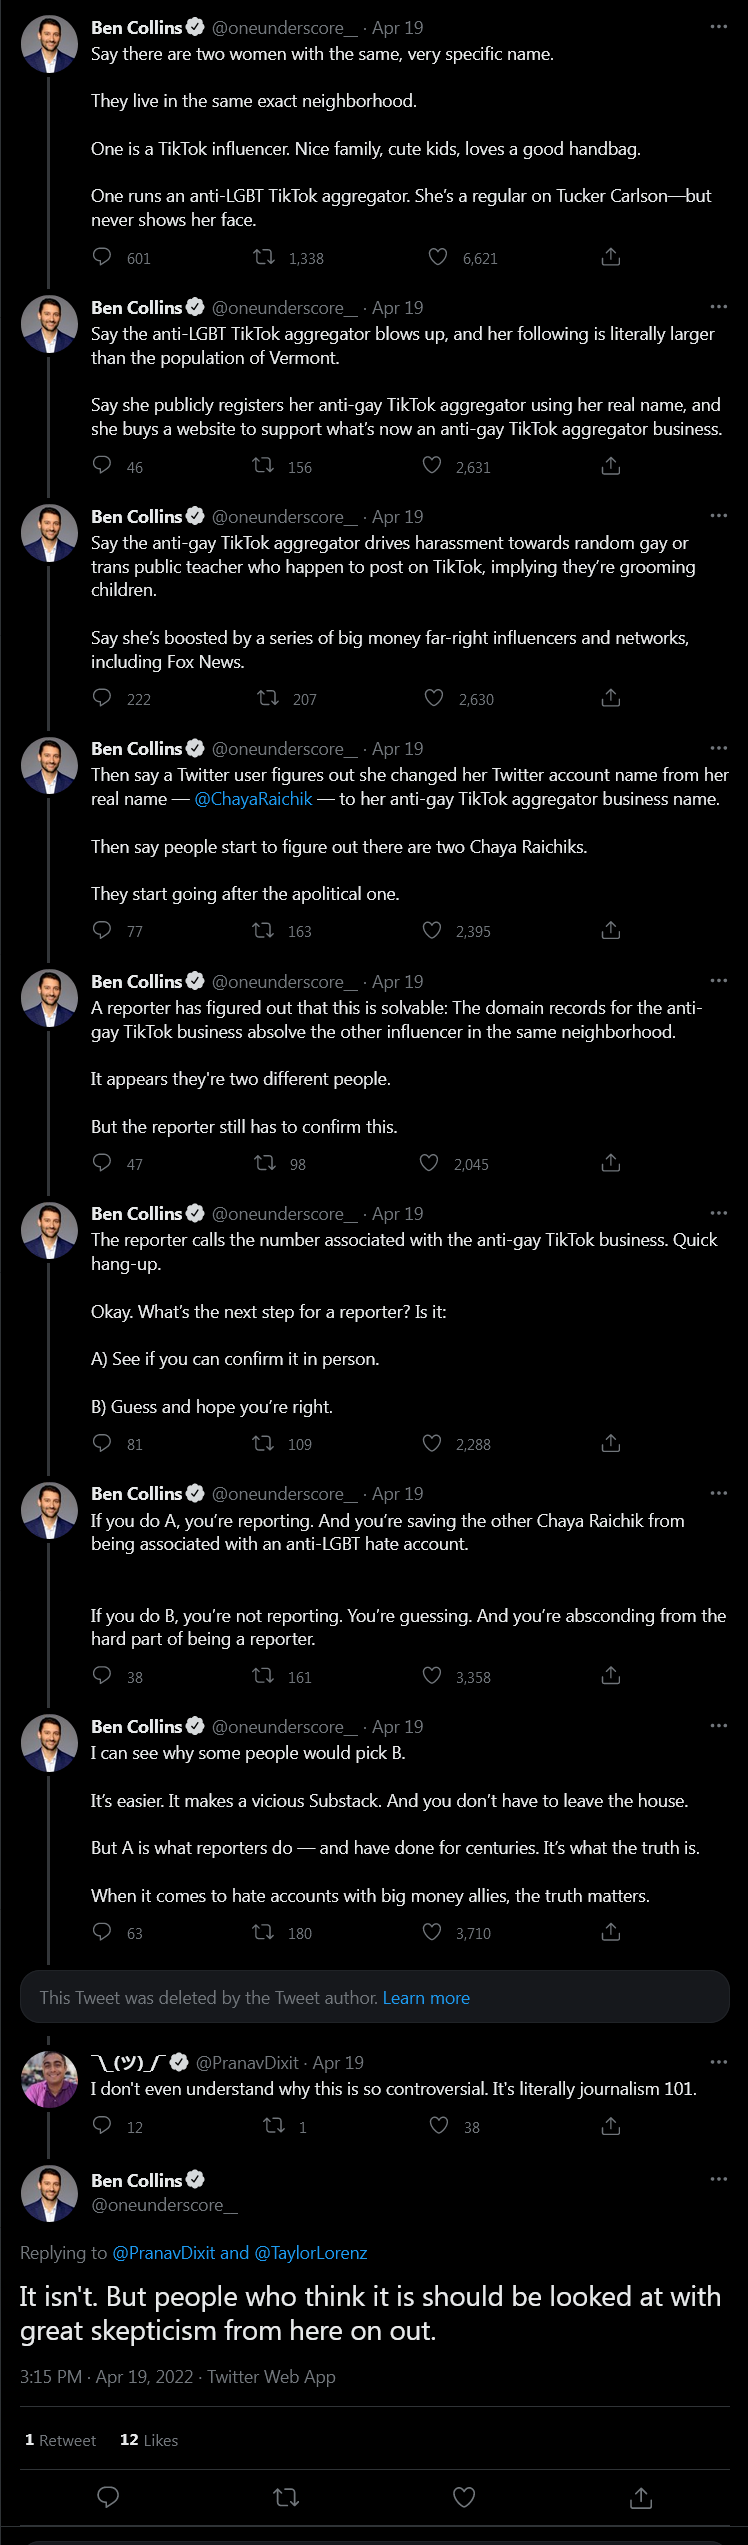Open the @ChayaRaichik mention link
The image size is (748, 2545).
coord(253,799)
